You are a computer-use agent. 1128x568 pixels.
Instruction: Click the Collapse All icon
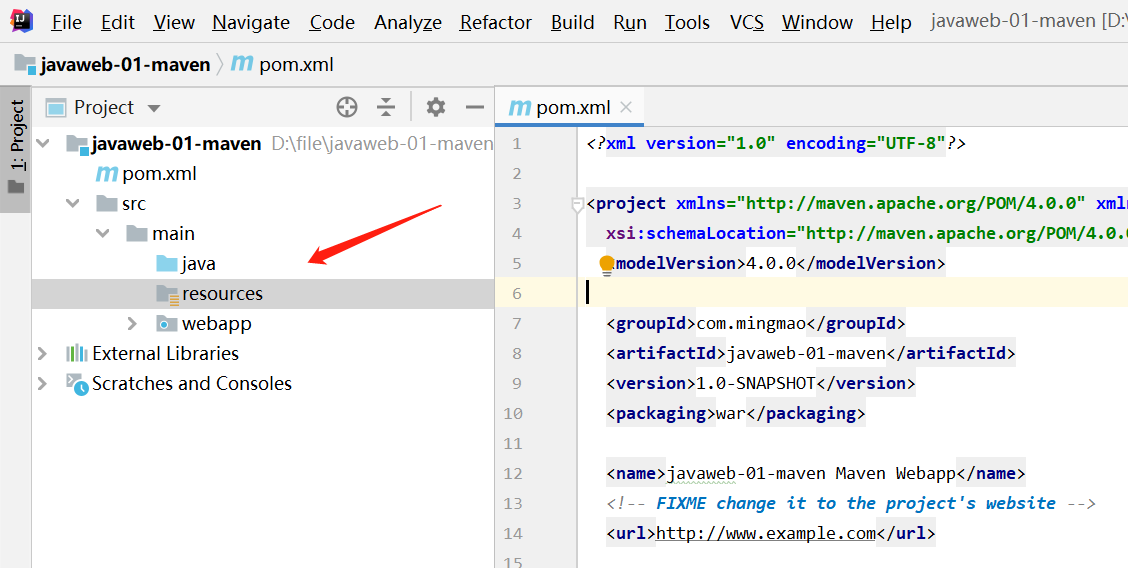(x=386, y=107)
